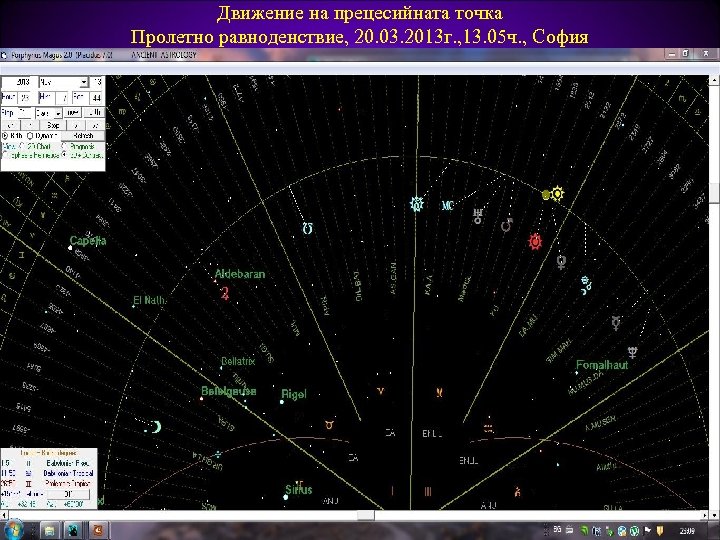Click the orange Pisces sign glyph
Screen dimensions: 720x540
[x=439, y=393]
